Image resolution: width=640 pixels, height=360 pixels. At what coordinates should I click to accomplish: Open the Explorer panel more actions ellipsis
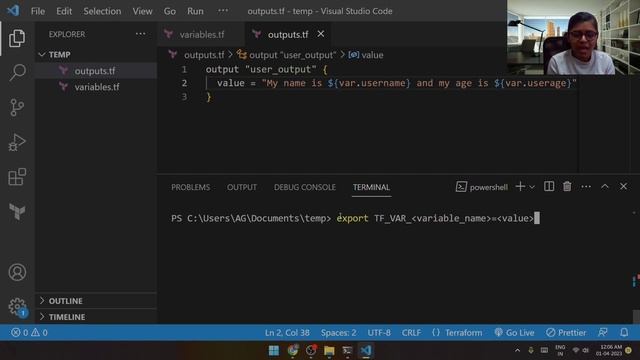click(x=140, y=34)
